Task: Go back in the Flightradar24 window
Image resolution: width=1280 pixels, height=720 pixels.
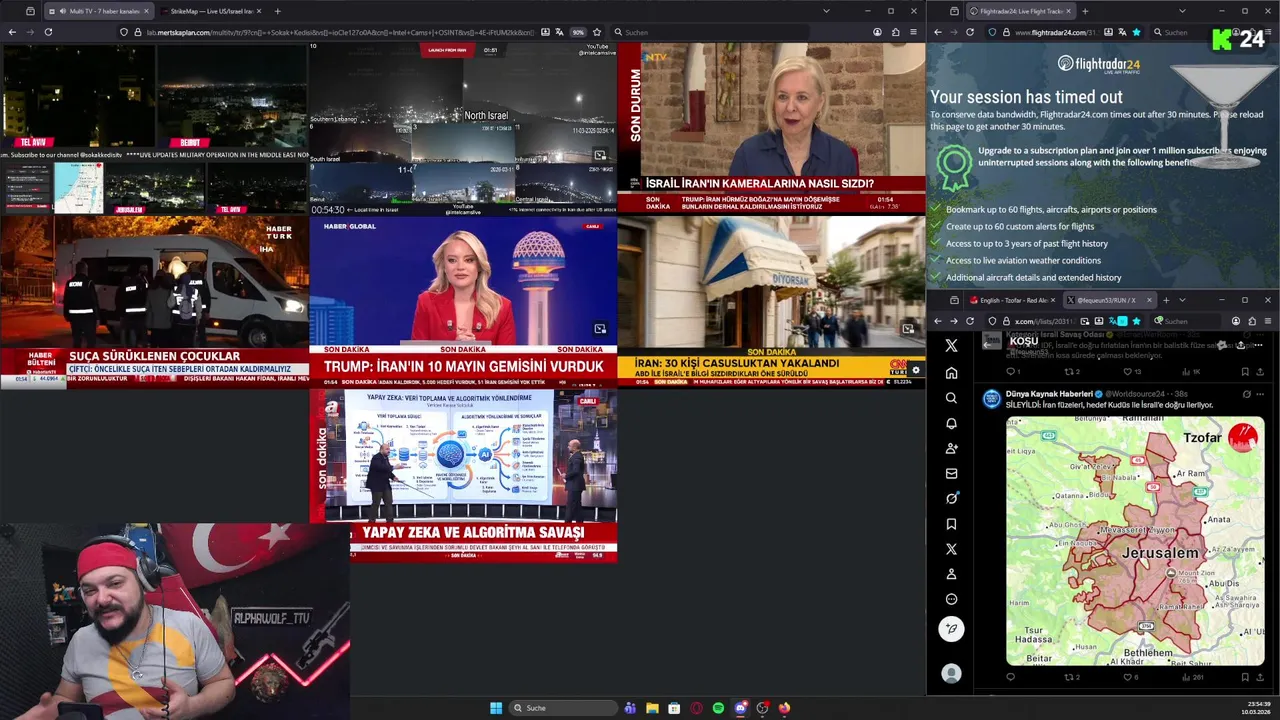Action: pos(937,32)
